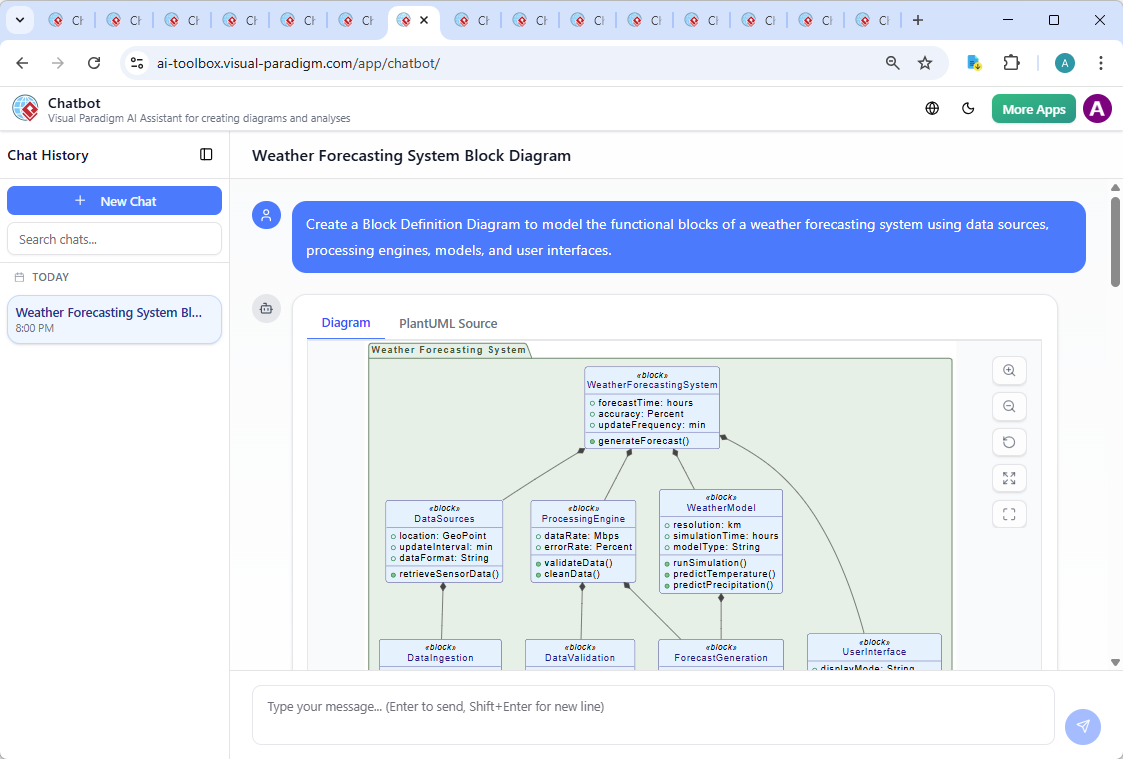Viewport: 1123px width, 759px height.
Task: Zoom out of the block diagram
Action: tap(1009, 406)
